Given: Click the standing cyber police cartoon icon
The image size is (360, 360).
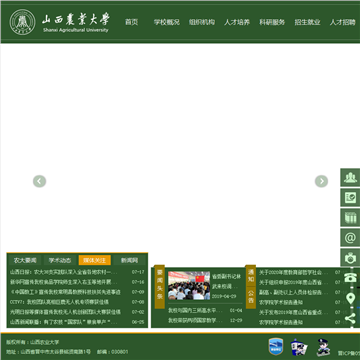Looking at the screenshot, I should pyautogui.click(x=323, y=347).
